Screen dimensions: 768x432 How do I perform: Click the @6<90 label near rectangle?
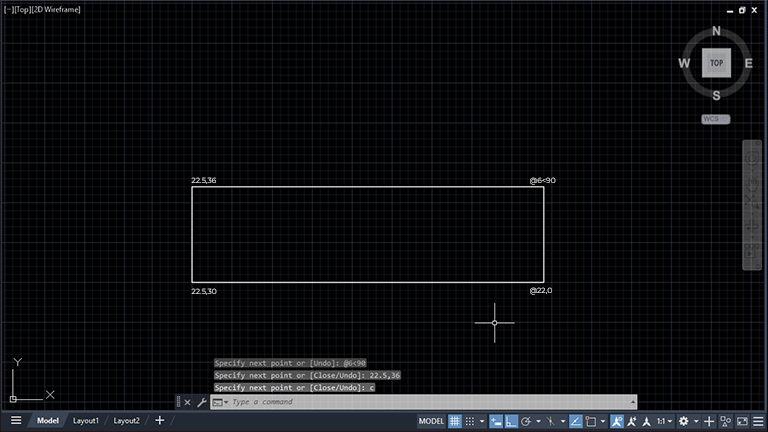[x=543, y=180]
